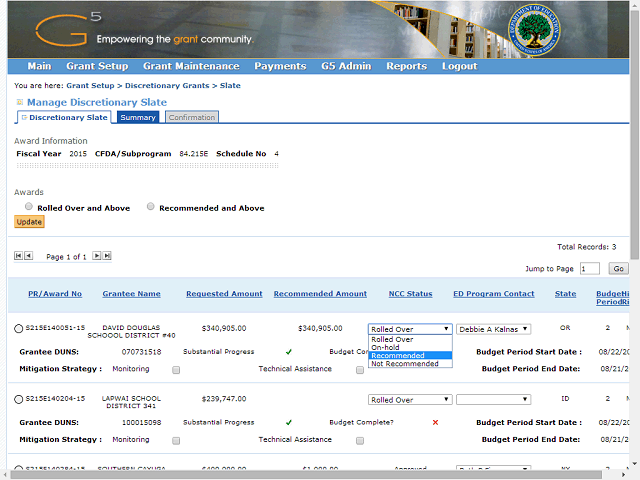Sort by Requested Amount column header
This screenshot has width=640, height=480.
tap(224, 294)
